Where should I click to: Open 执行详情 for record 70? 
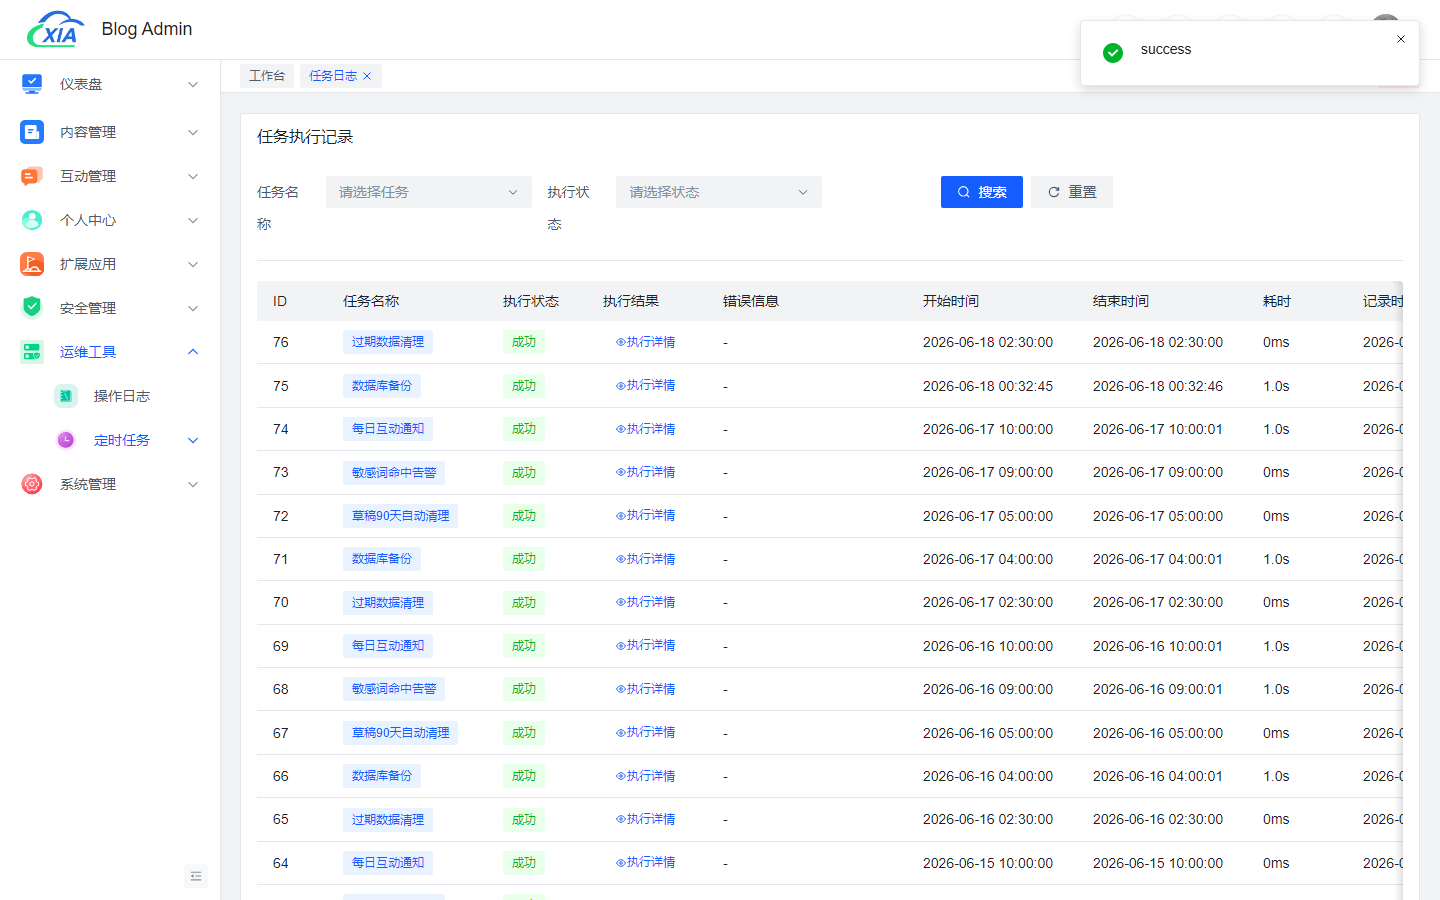click(x=645, y=602)
